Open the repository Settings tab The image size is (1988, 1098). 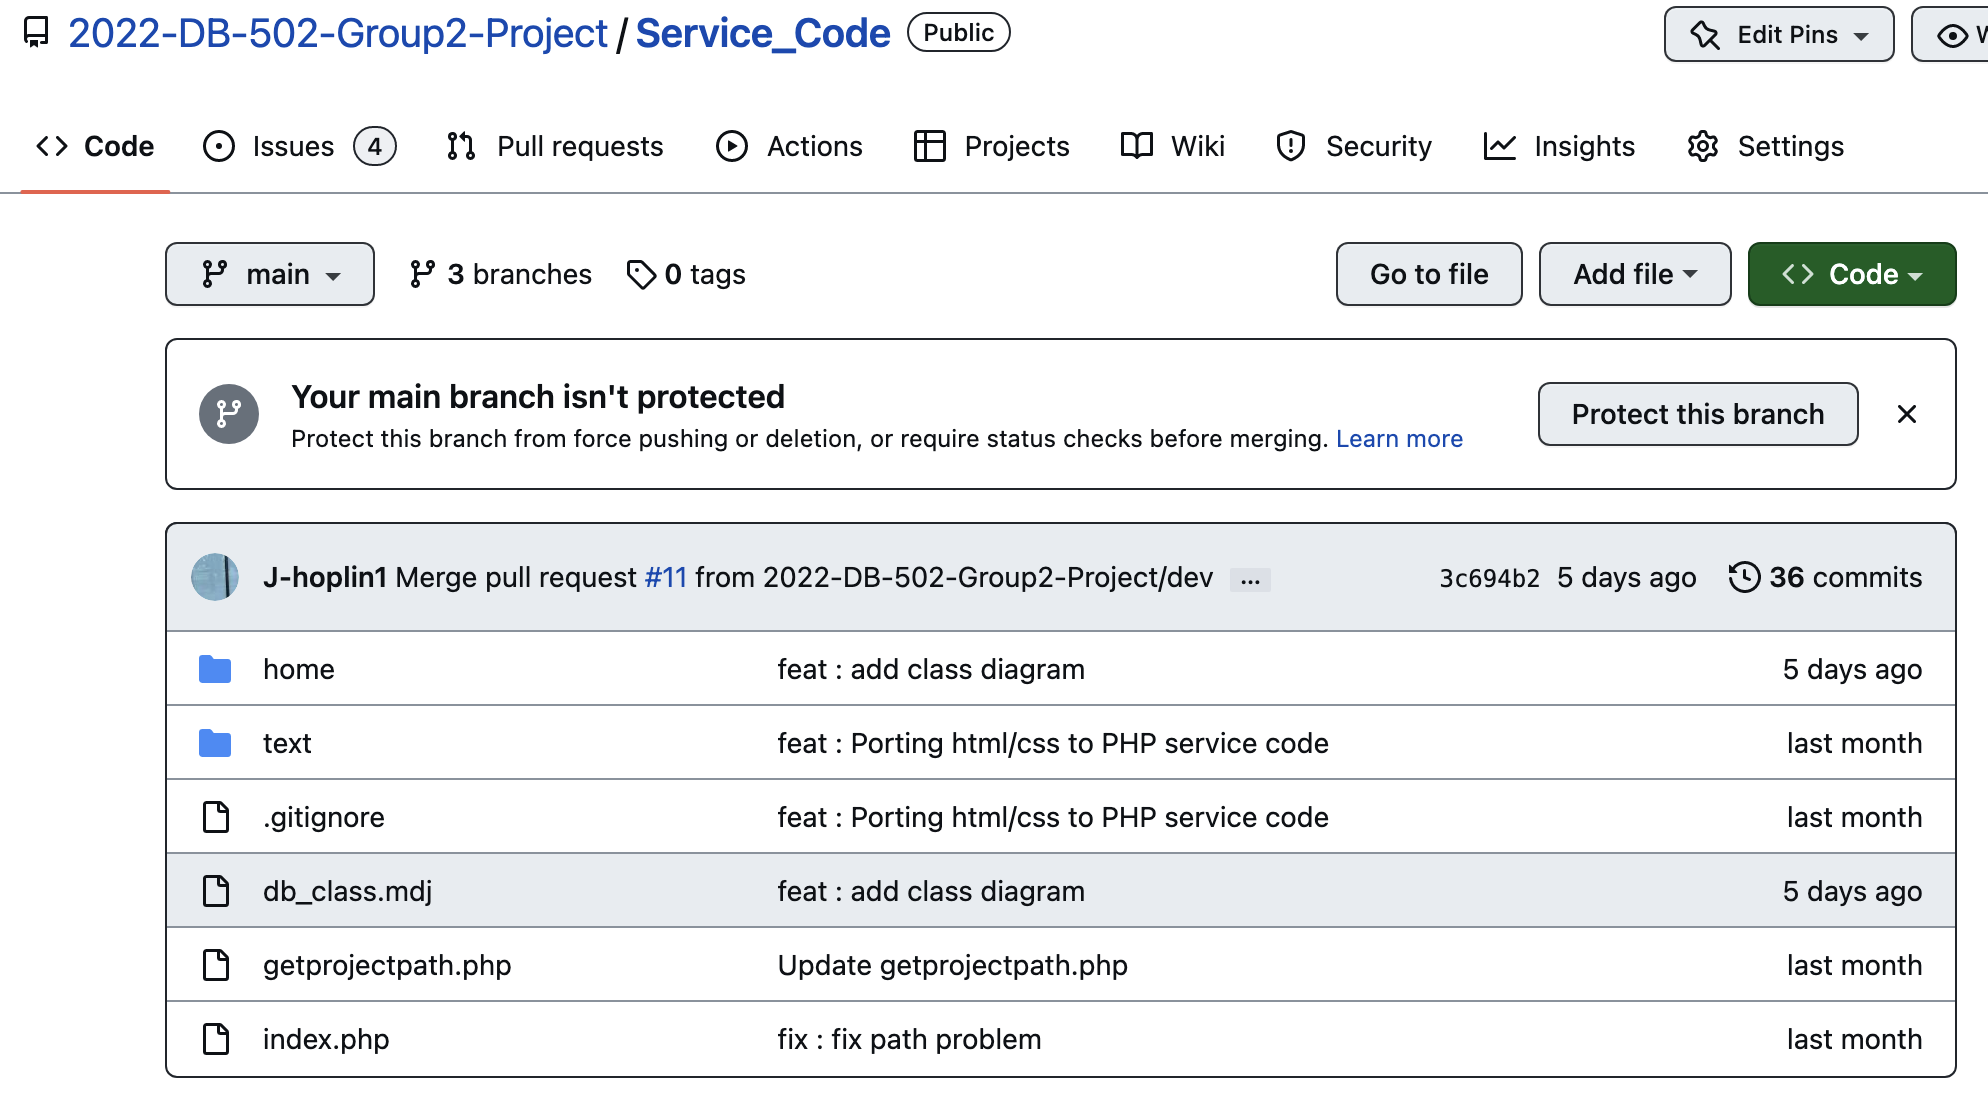(1765, 146)
